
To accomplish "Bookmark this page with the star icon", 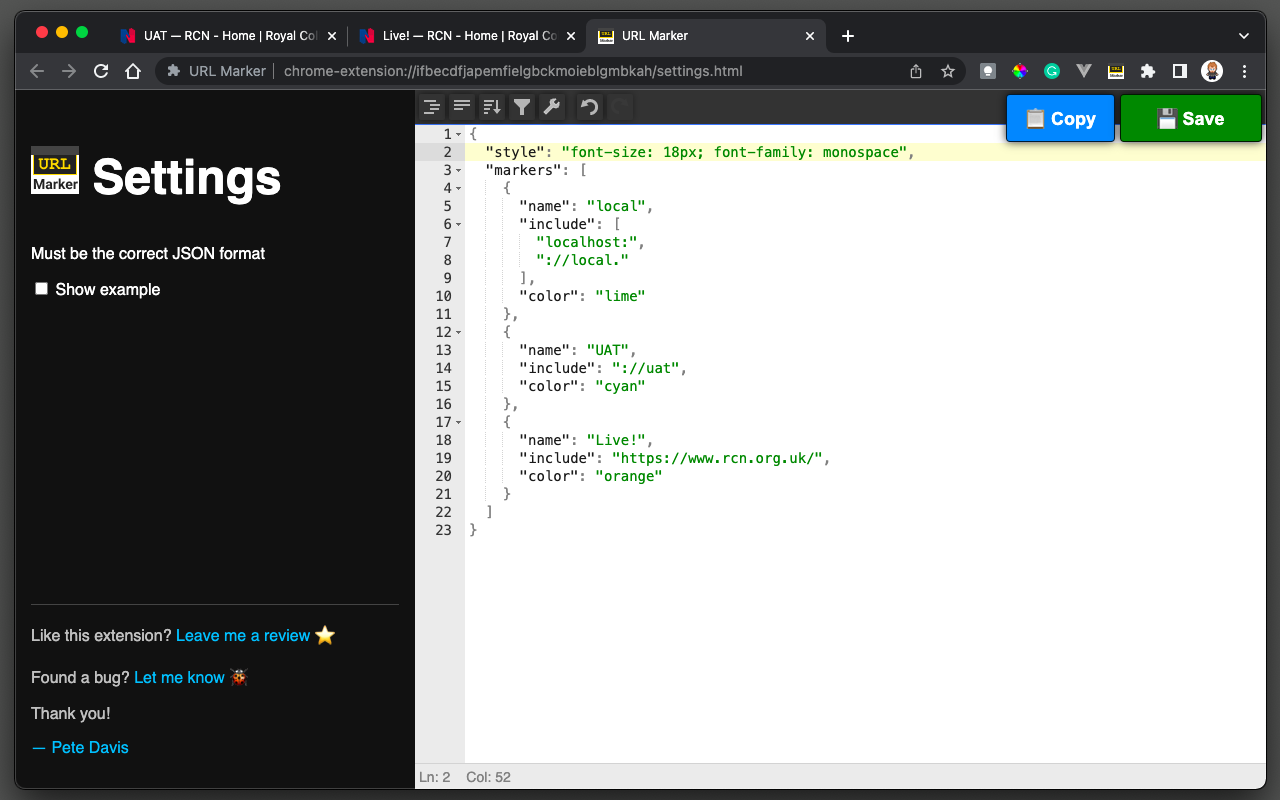I will coord(947,71).
